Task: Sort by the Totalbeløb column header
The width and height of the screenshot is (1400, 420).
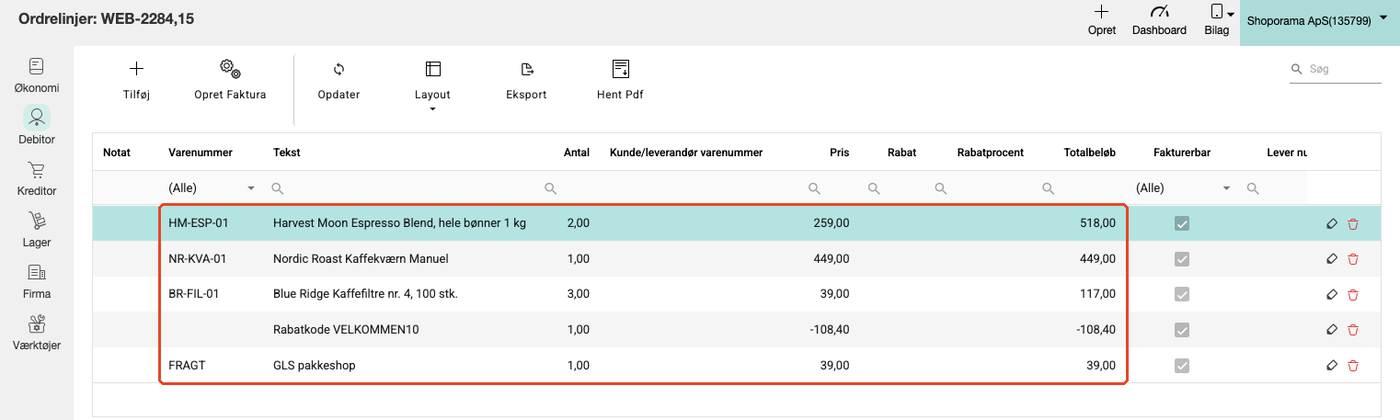Action: (x=1089, y=152)
